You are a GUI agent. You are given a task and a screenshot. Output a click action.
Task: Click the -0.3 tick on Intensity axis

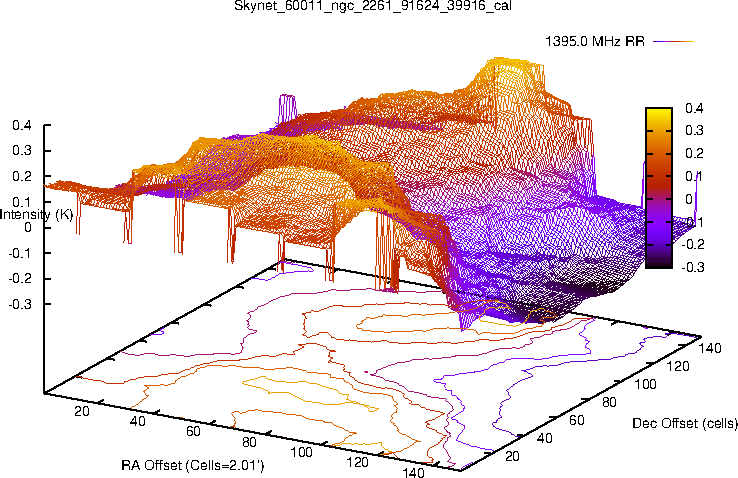pos(20,304)
